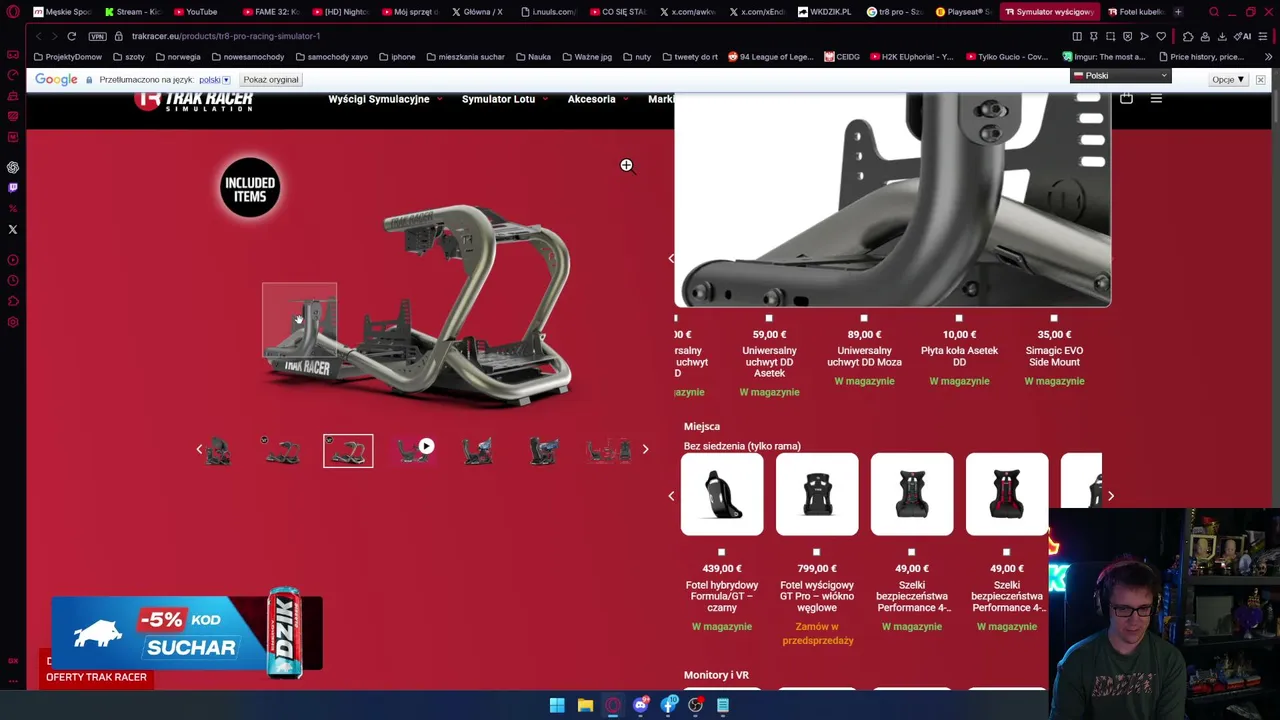The image size is (1280, 720).
Task: Play the product video thumbnail
Action: click(426, 446)
